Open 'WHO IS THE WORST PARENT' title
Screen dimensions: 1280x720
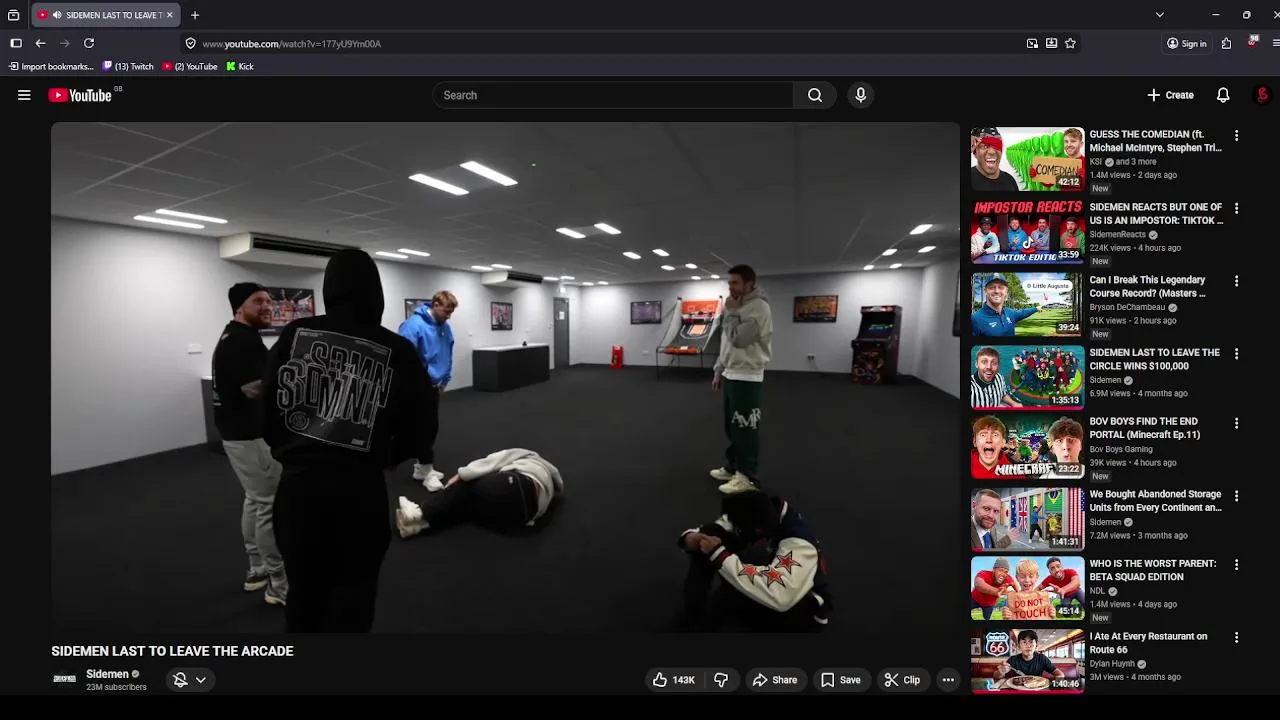pos(1152,570)
